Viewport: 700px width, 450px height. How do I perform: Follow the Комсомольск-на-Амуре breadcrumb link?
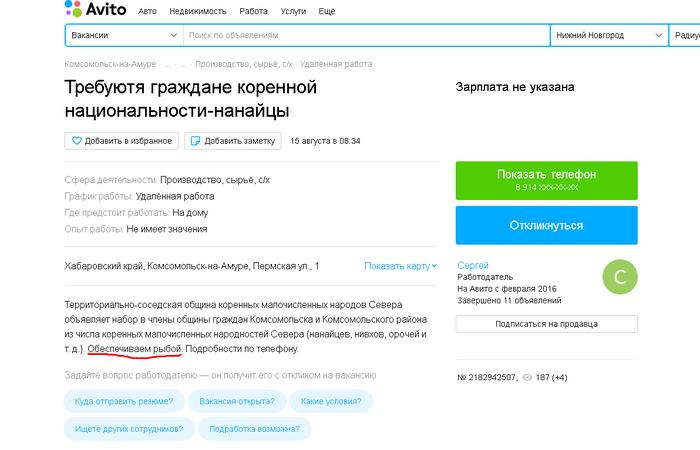(110, 64)
